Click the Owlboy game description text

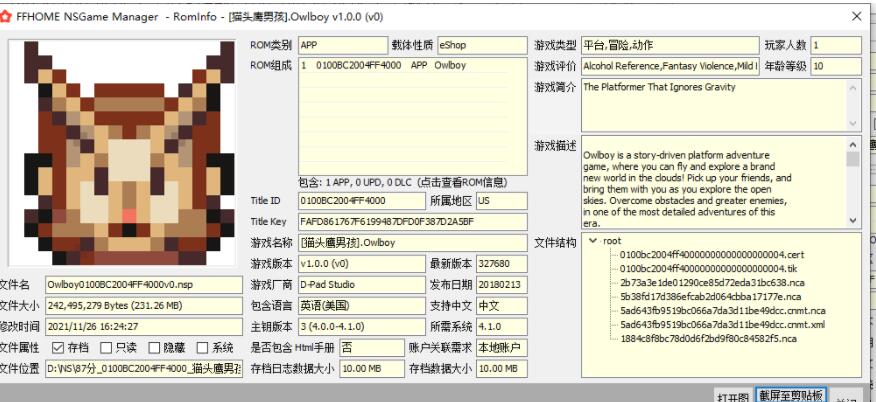[x=687, y=189]
